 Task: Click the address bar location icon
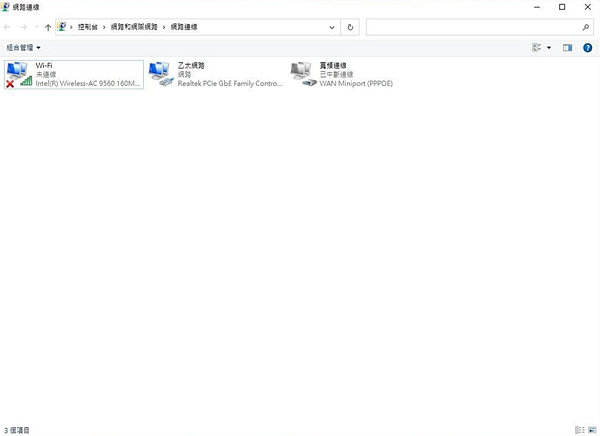(x=62, y=27)
